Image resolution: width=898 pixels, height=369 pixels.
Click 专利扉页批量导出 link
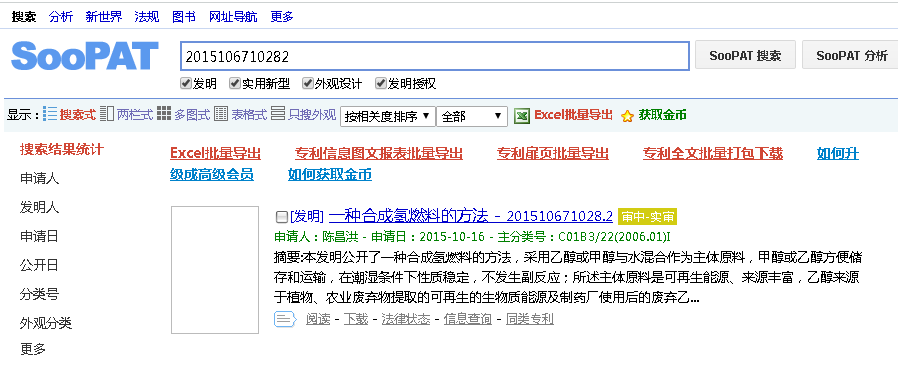553,154
